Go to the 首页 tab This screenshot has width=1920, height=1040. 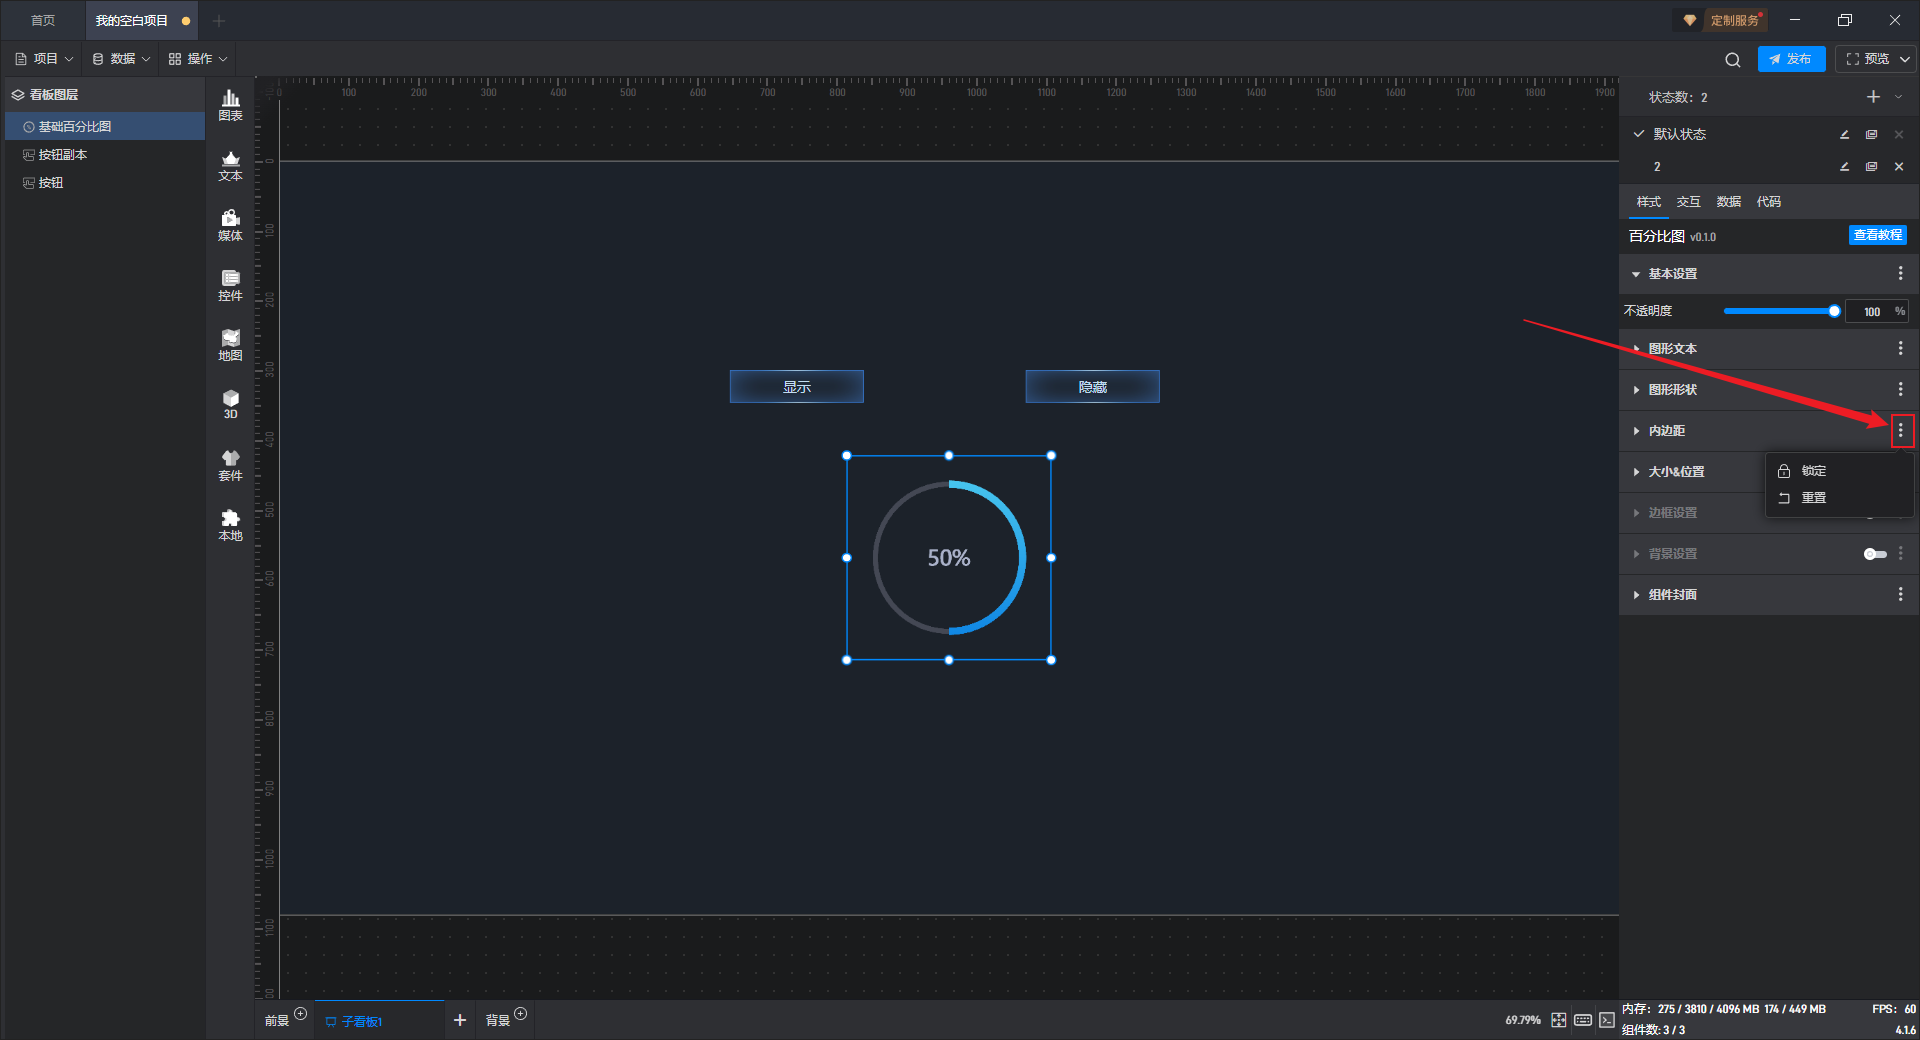click(x=43, y=21)
